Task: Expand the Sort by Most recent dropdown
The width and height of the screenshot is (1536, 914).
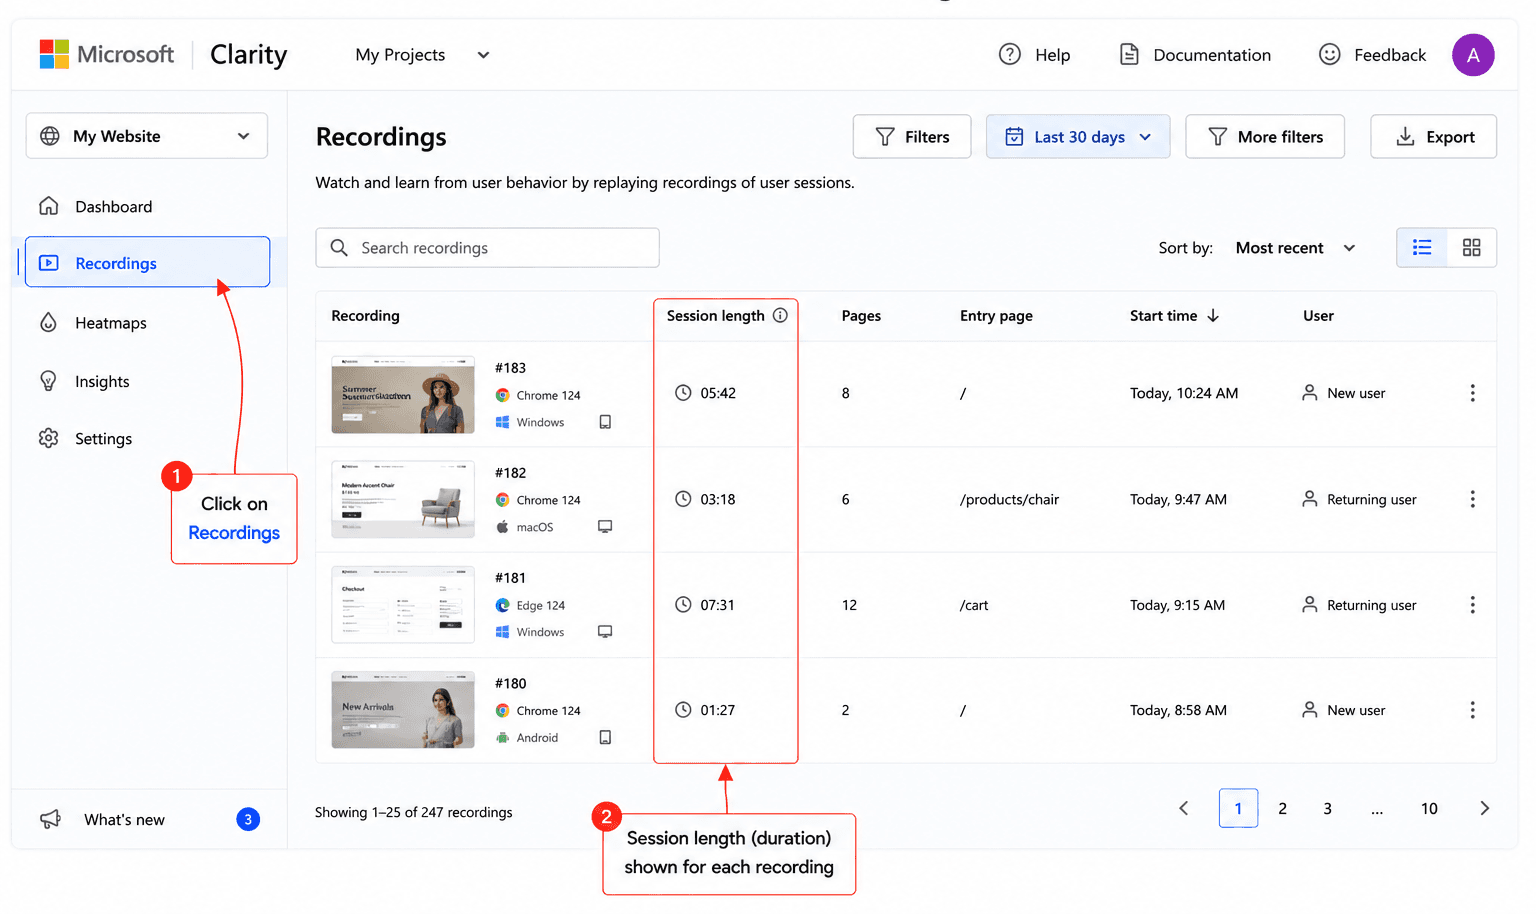Action: pos(1296,248)
